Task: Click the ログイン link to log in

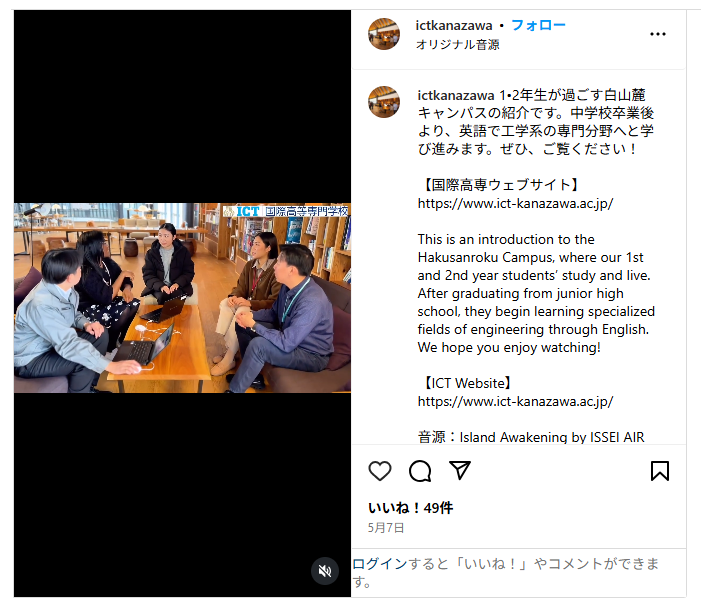Action: pyautogui.click(x=380, y=564)
